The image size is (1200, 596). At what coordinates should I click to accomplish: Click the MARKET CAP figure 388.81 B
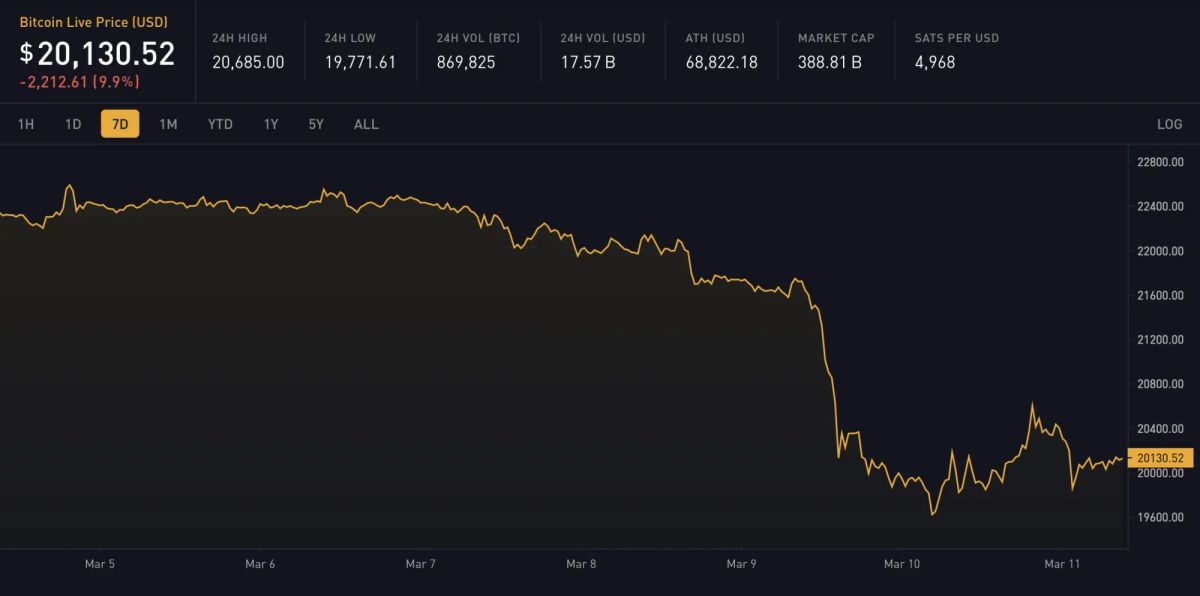coord(828,60)
